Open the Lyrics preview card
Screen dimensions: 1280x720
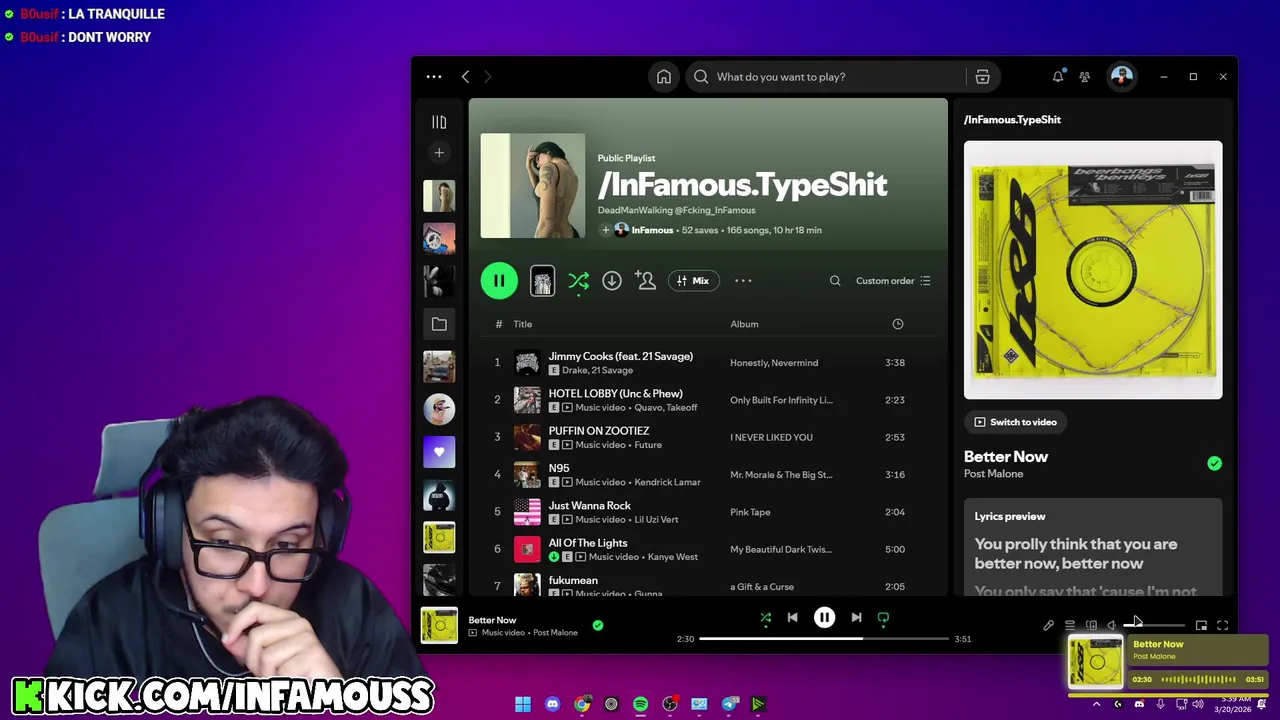coord(1093,547)
